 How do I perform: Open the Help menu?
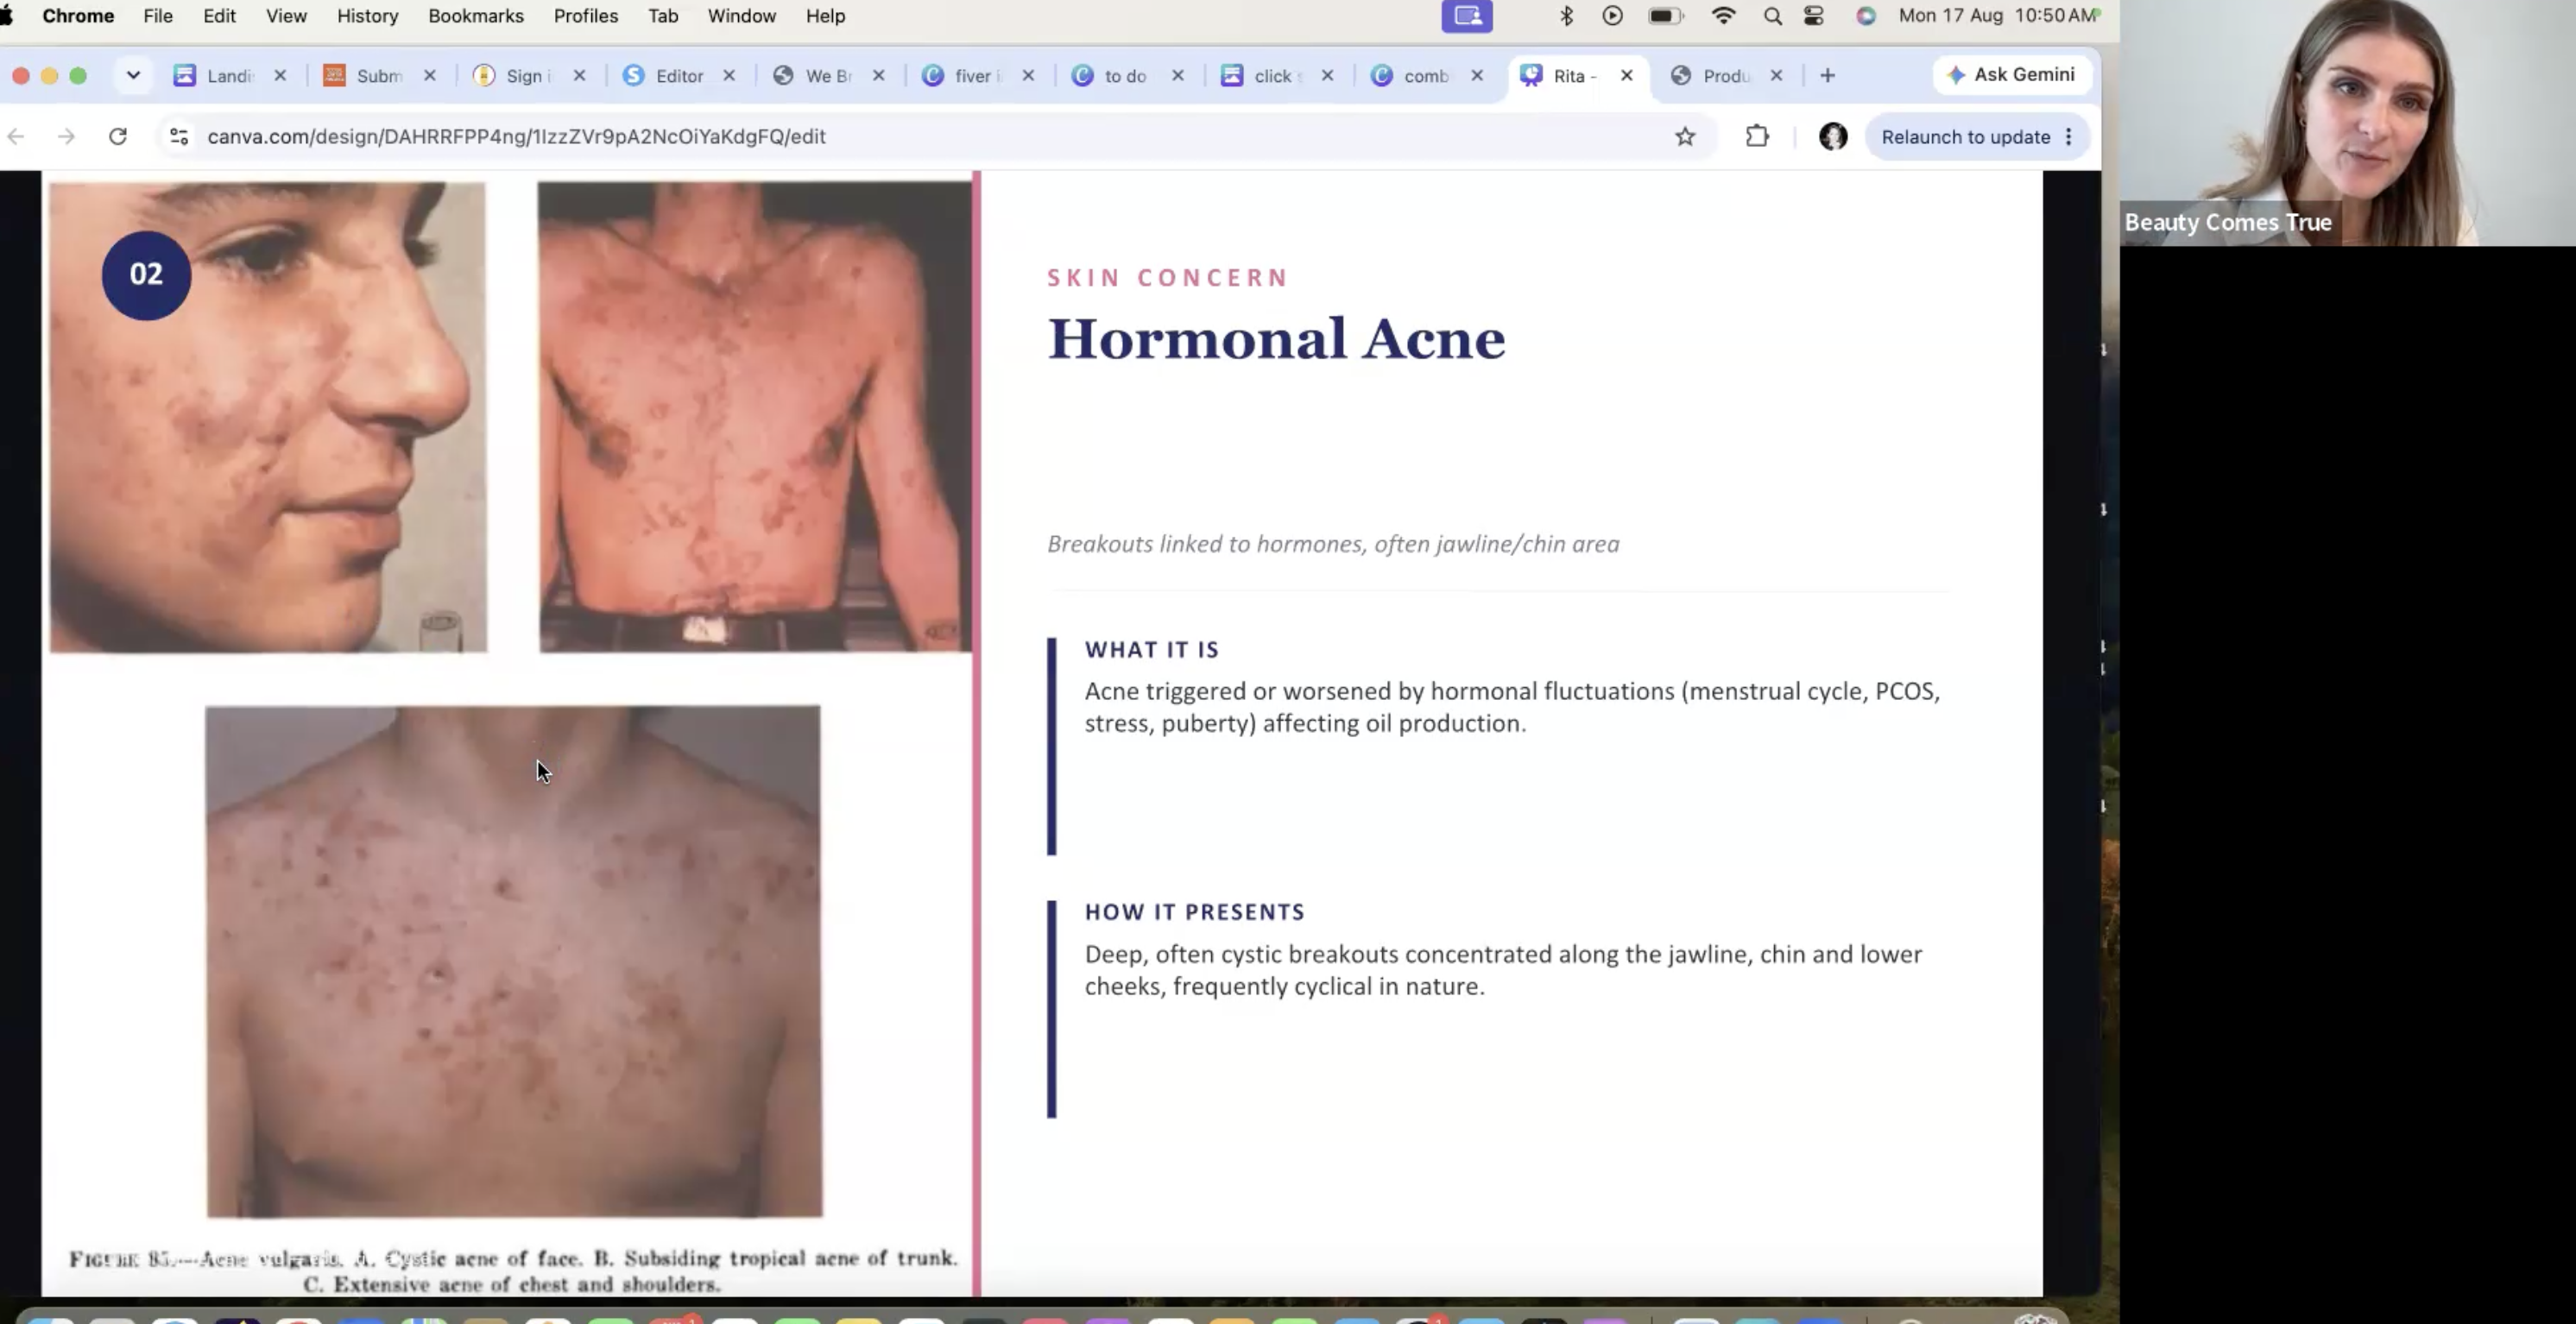coord(825,16)
